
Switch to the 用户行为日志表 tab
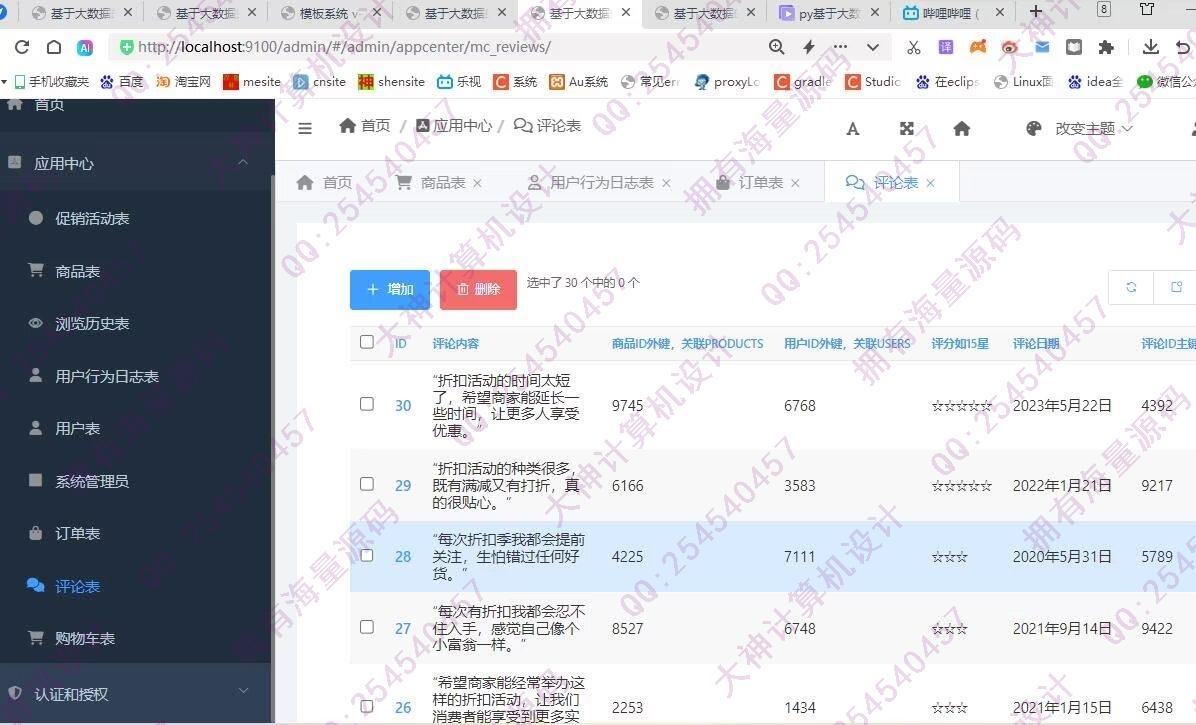[x=601, y=183]
